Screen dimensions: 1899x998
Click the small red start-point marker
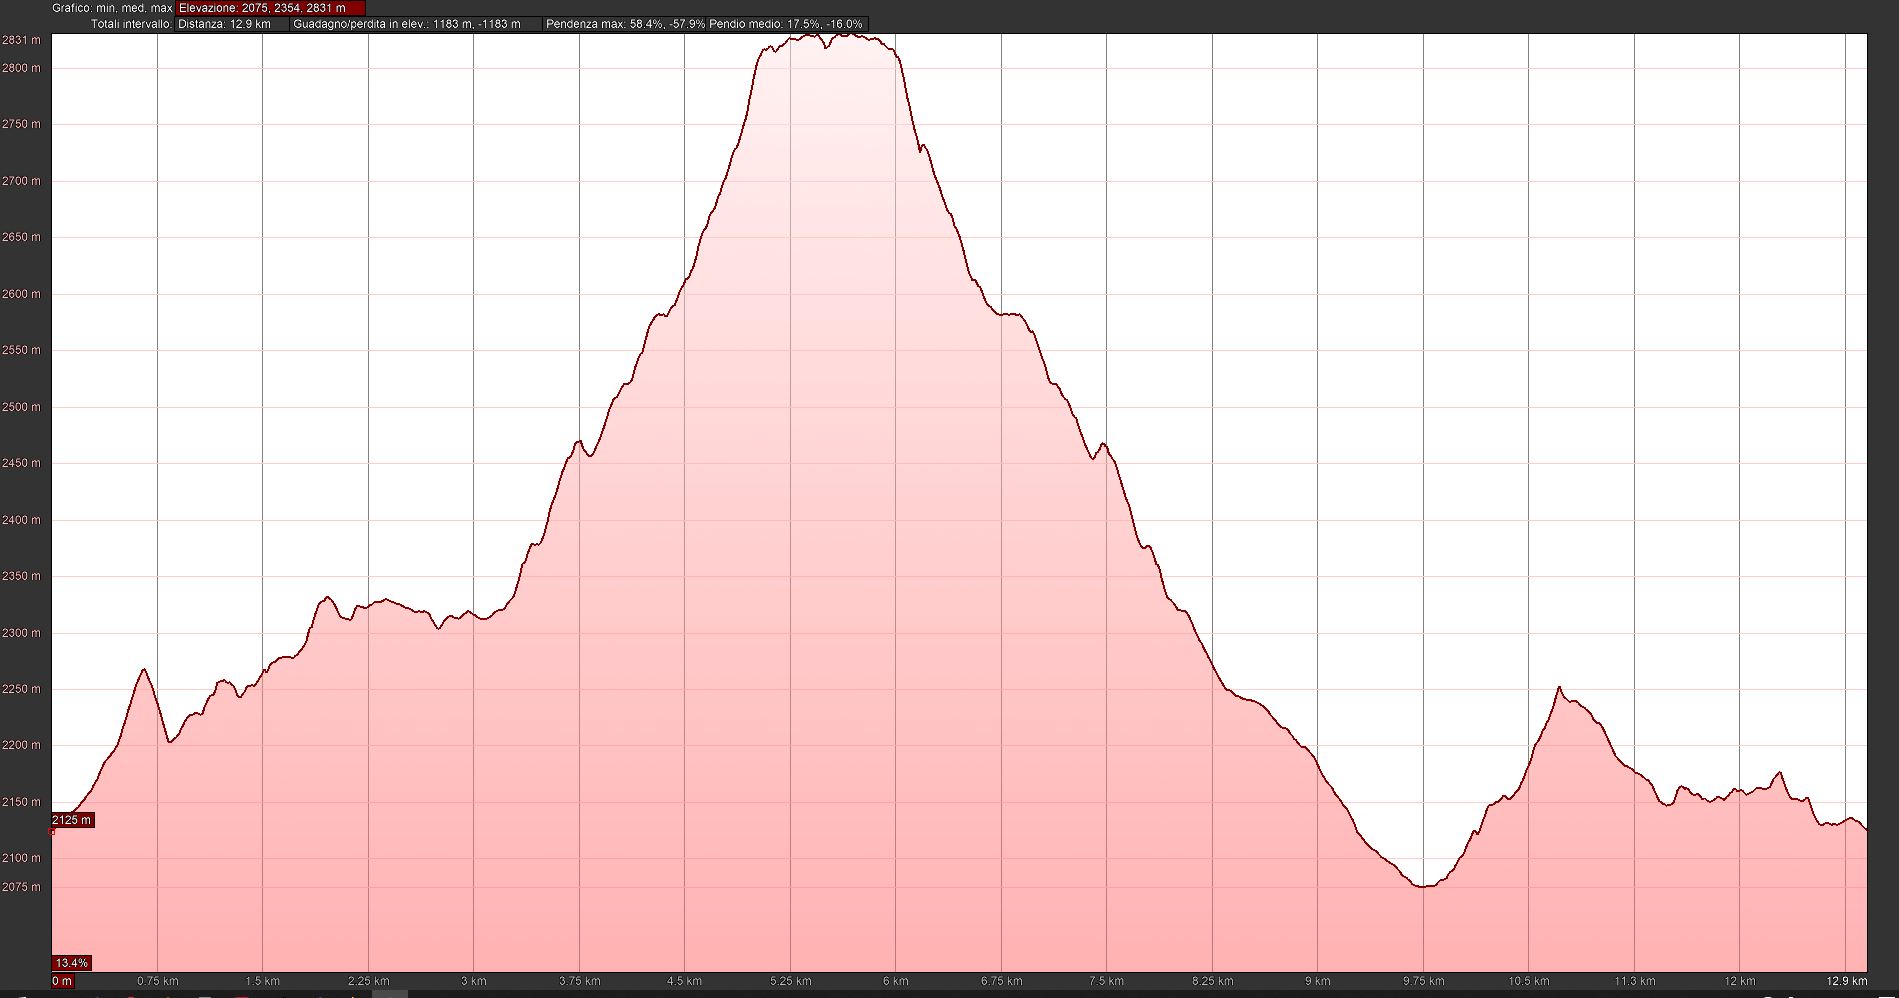[52, 831]
